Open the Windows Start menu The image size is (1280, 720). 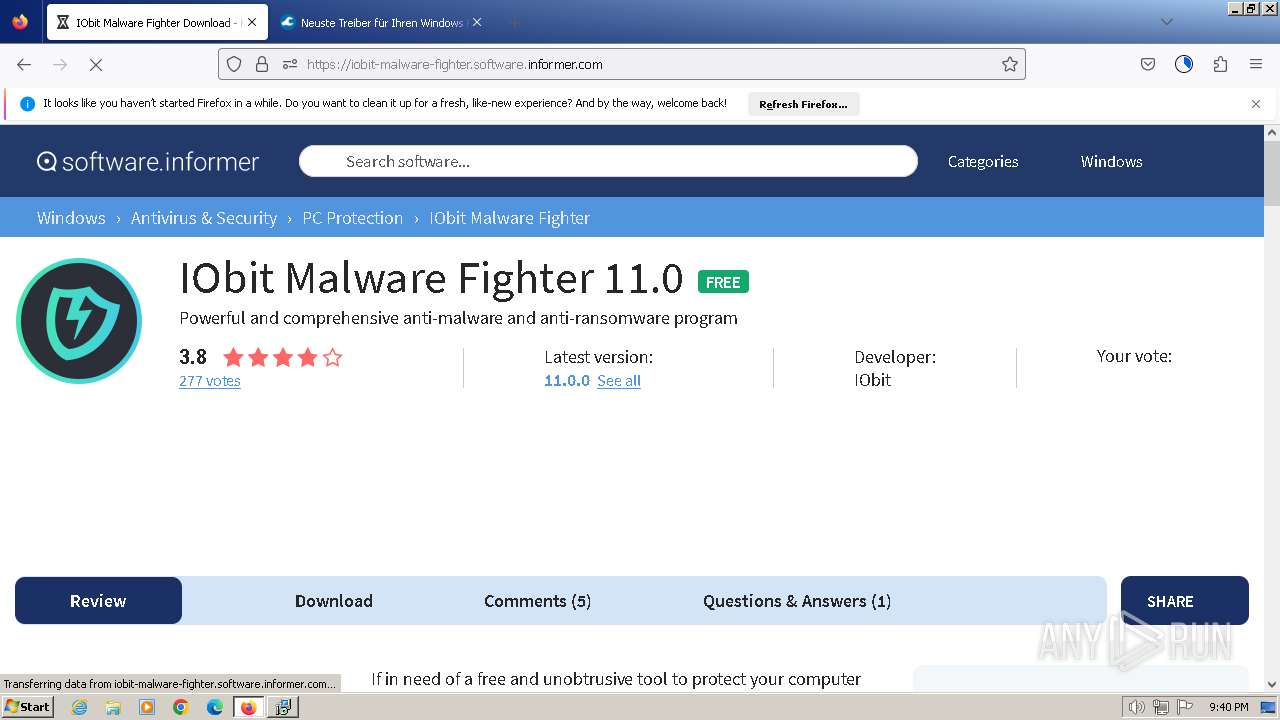[28, 707]
